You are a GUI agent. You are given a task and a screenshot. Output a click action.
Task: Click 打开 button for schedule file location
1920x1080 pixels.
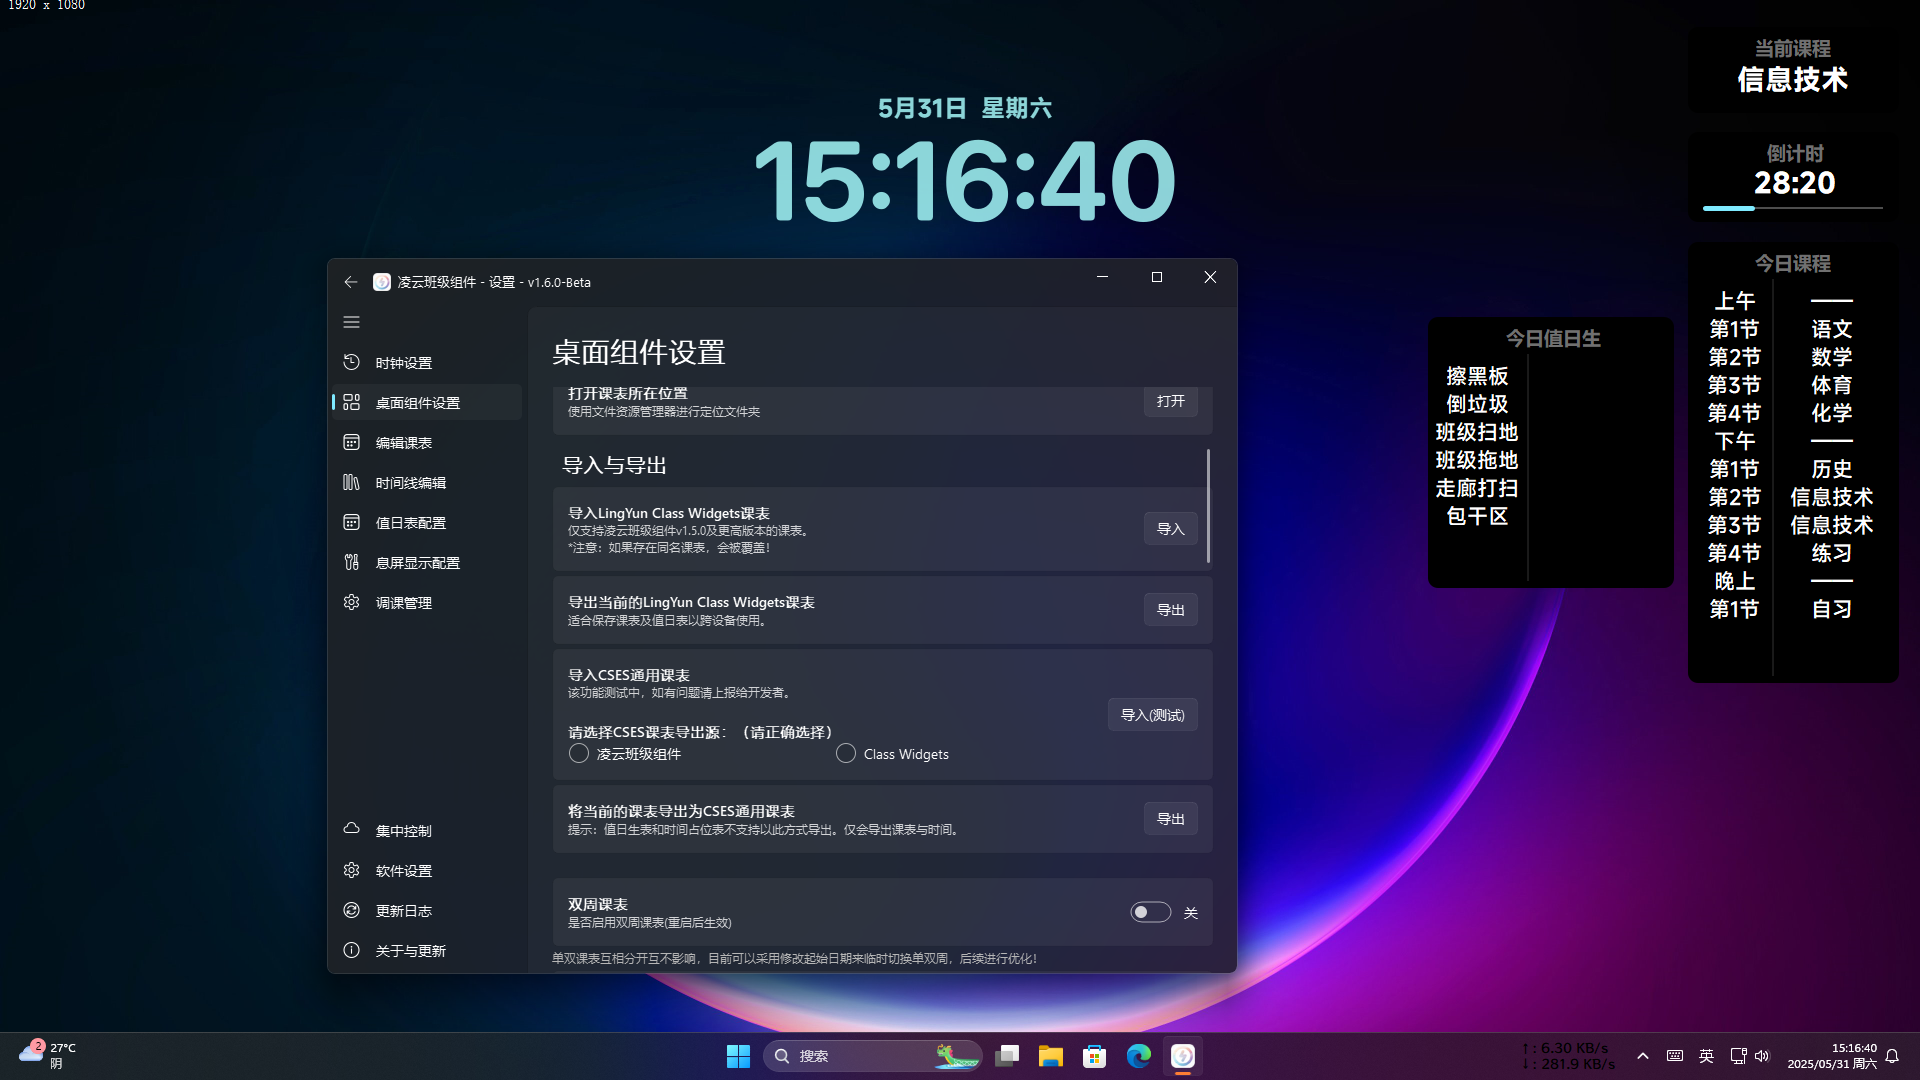click(x=1170, y=401)
